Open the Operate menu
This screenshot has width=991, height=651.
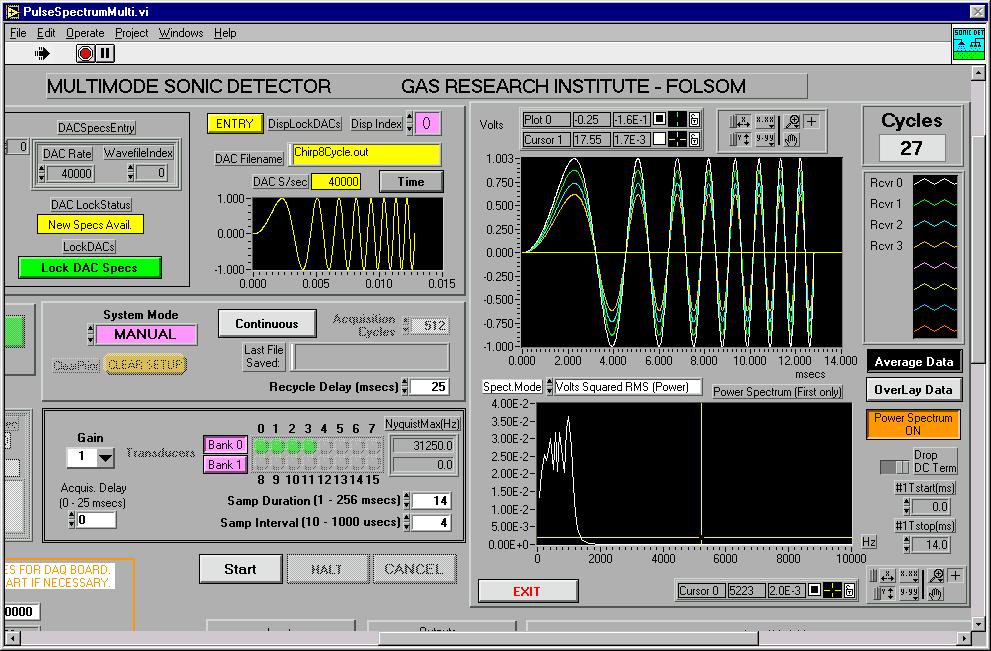(x=85, y=33)
